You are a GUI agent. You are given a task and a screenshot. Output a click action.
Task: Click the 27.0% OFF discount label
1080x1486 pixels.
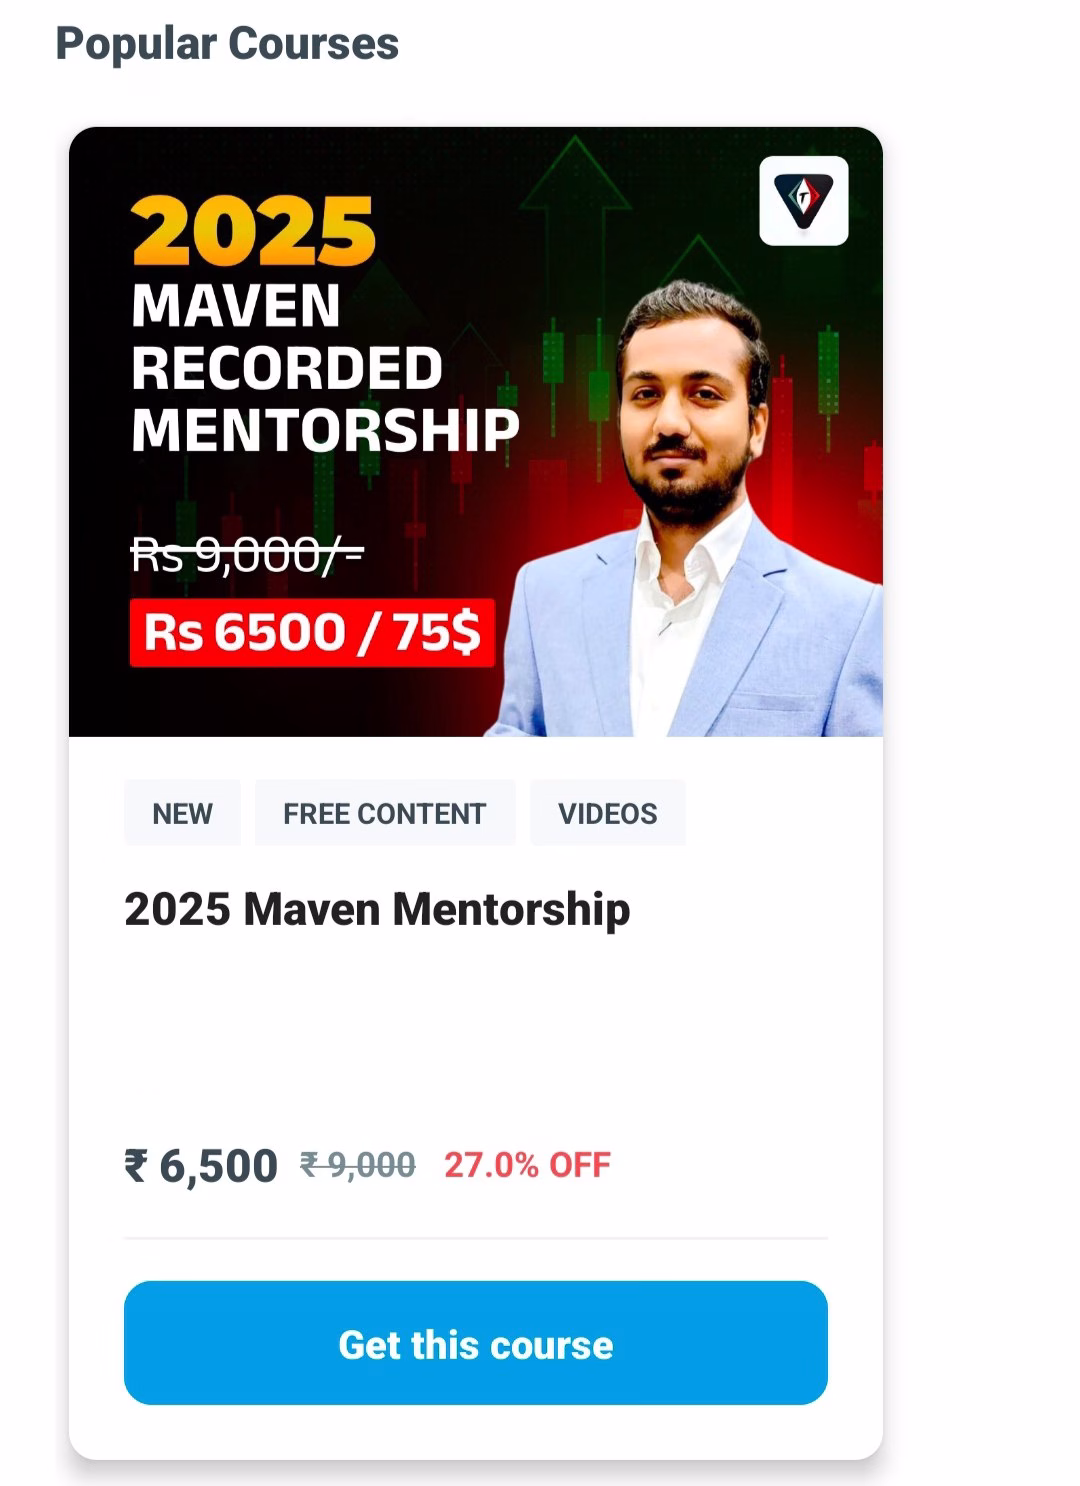527,1165
